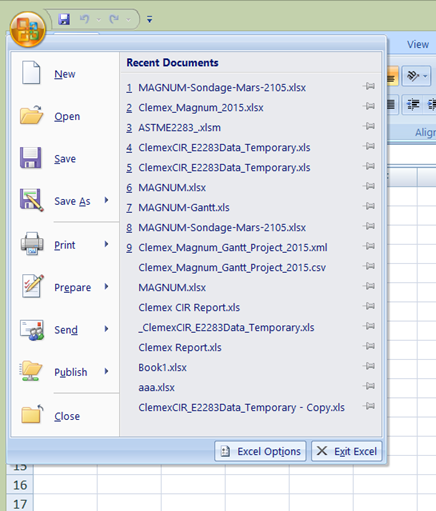This screenshot has height=511, width=436.
Task: Select row header 17
Action: point(20,503)
